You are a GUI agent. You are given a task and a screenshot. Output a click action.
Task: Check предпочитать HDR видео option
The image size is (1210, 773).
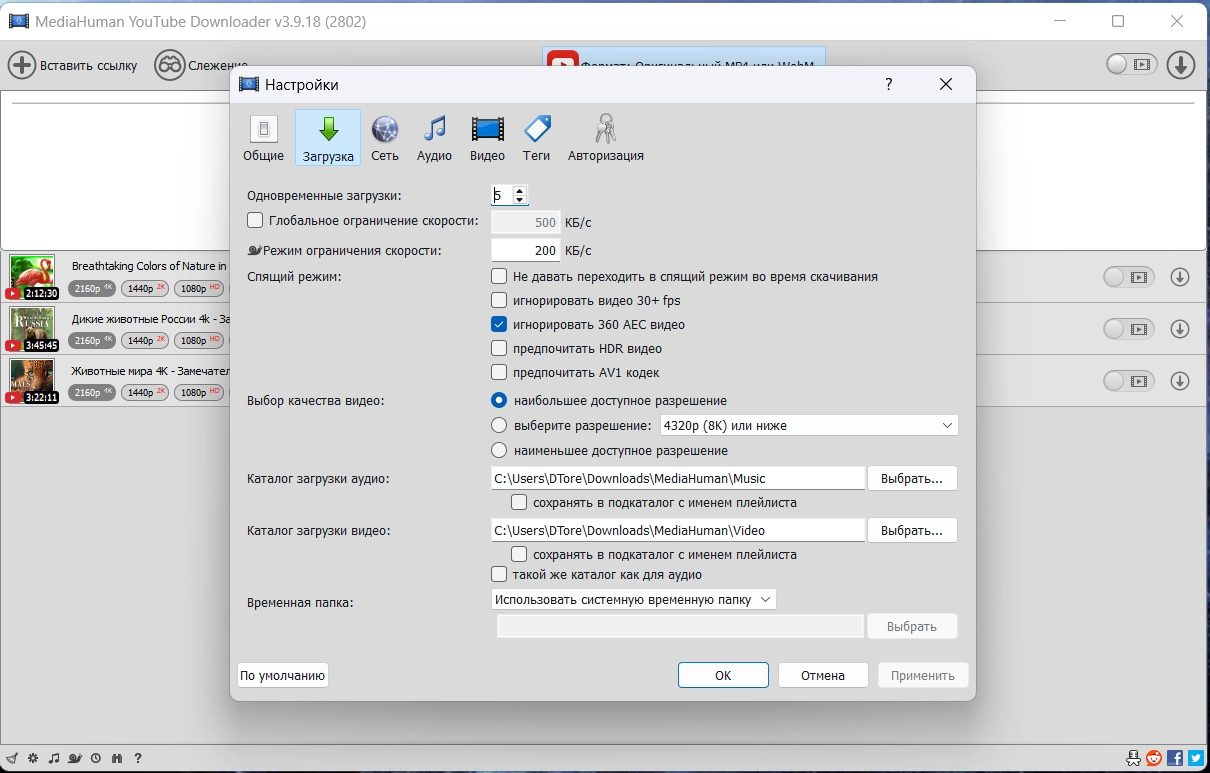click(499, 349)
